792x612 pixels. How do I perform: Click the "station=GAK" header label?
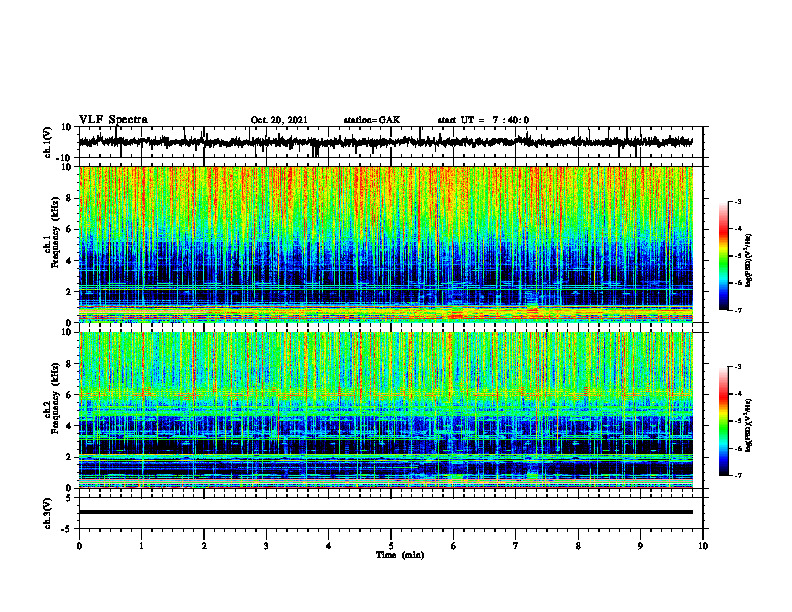[x=372, y=120]
